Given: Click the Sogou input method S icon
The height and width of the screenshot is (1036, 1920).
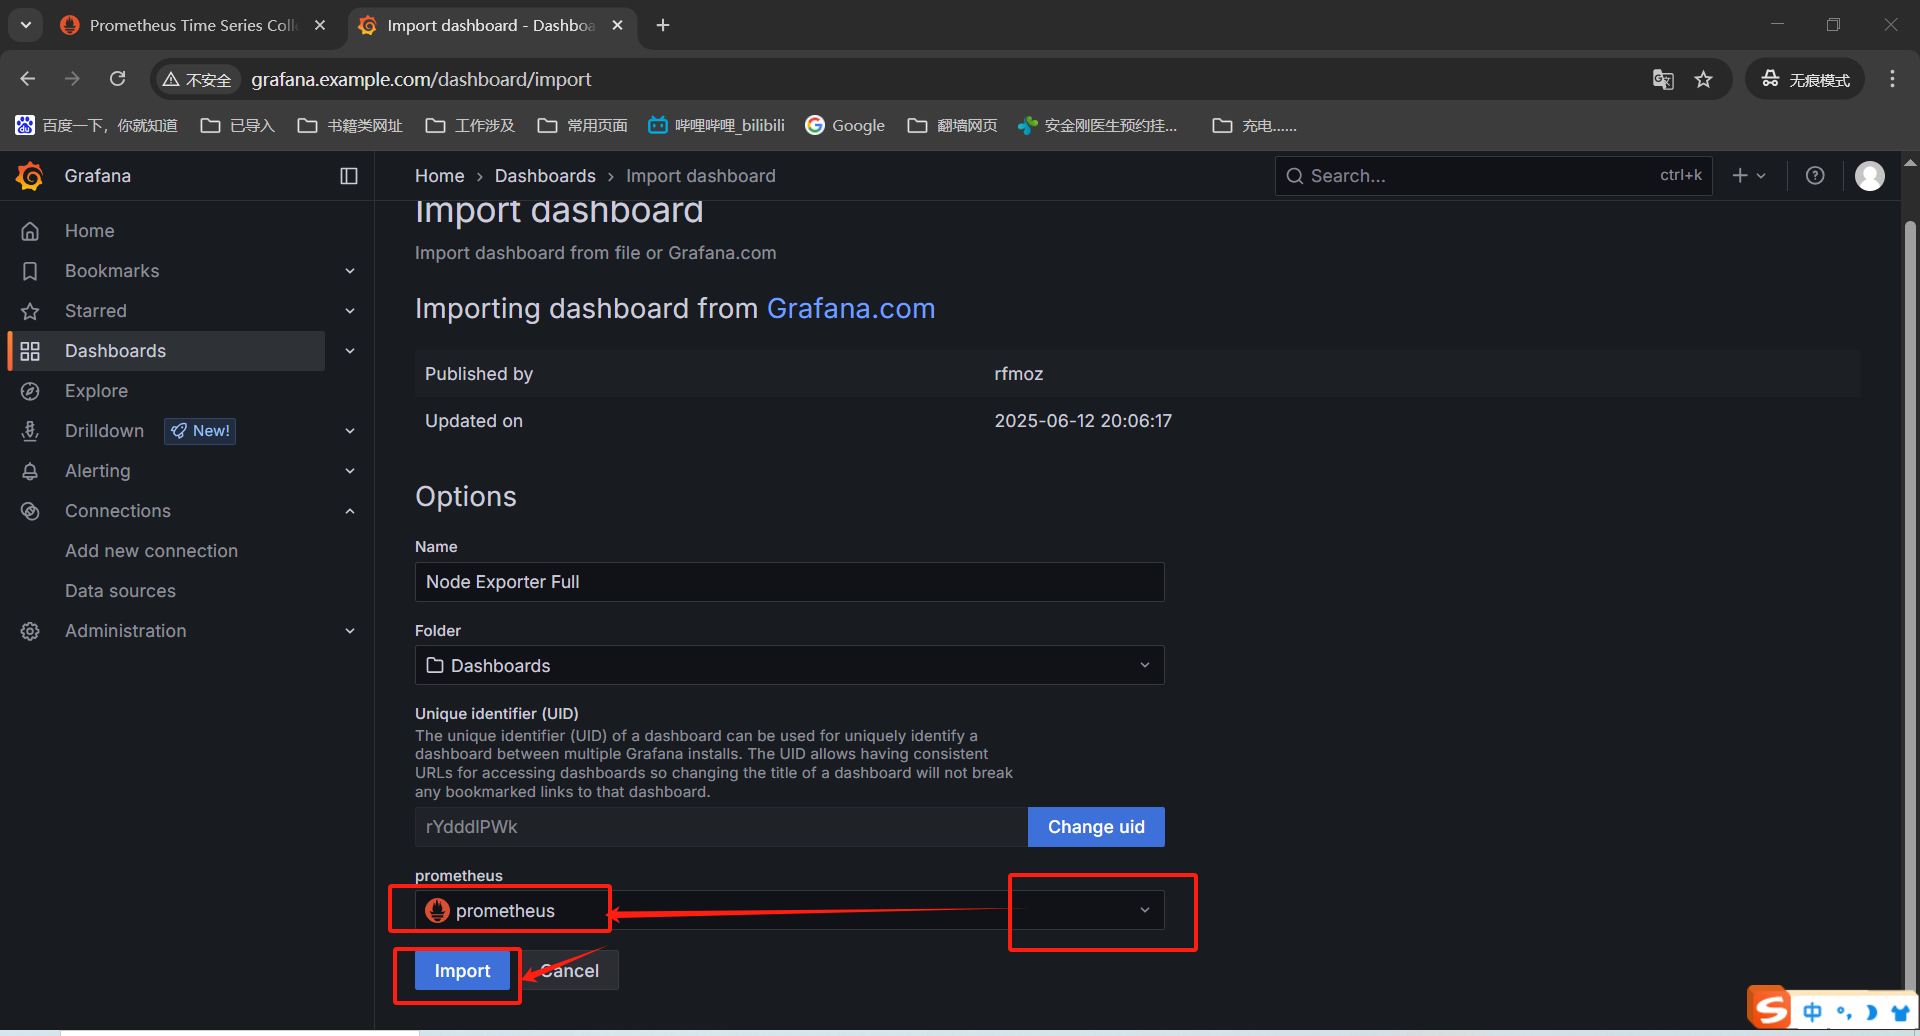Looking at the screenshot, I should click(x=1770, y=1007).
